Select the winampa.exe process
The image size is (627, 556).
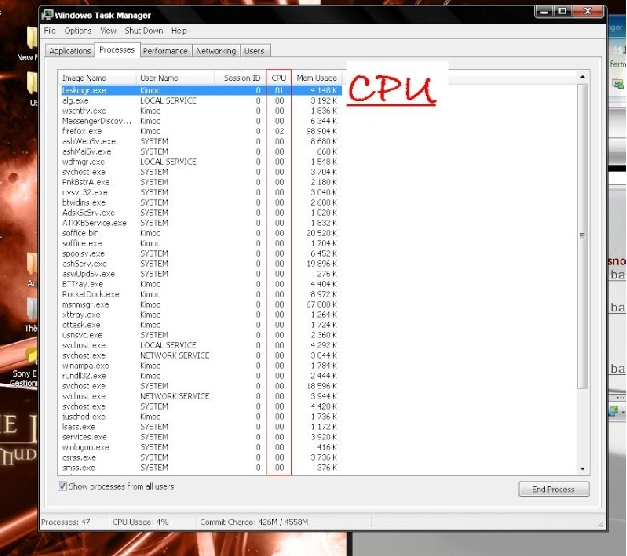click(x=200, y=366)
